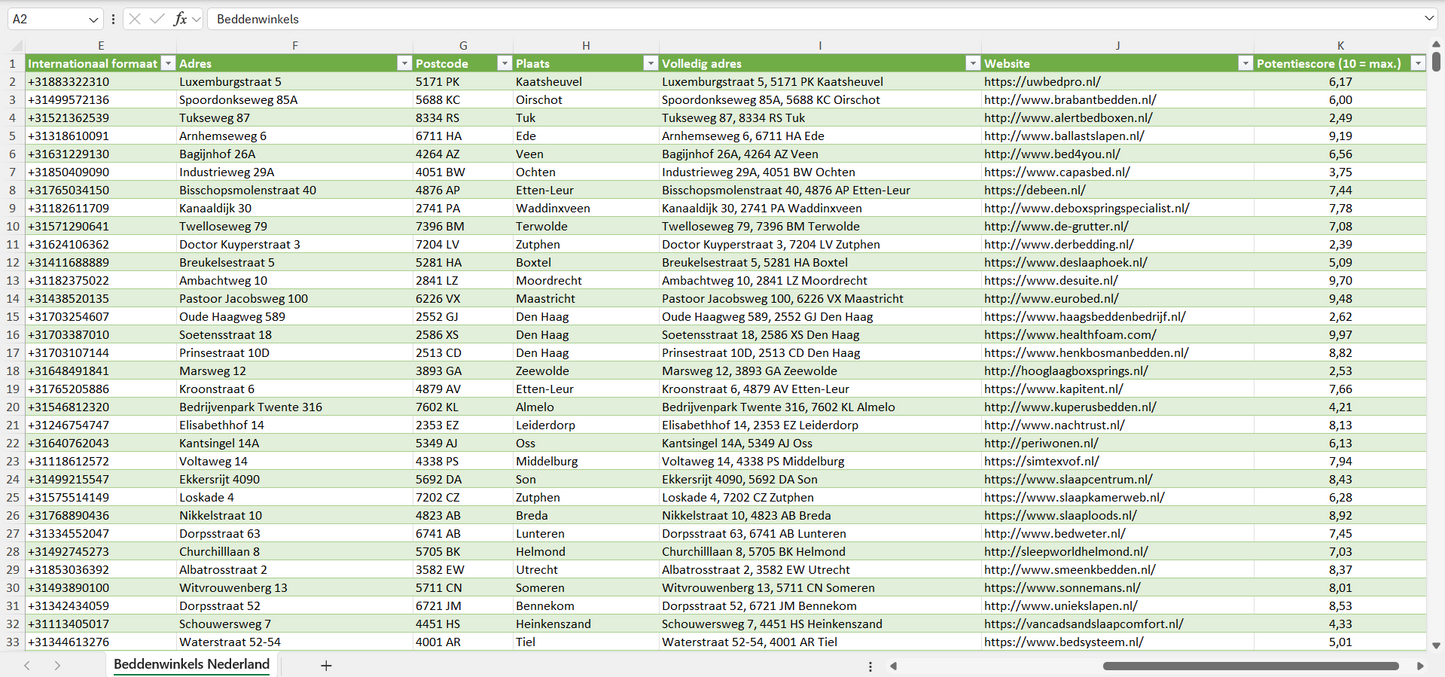The height and width of the screenshot is (677, 1445).
Task: Expand the formula bar with the chevron
Action: point(1429,19)
